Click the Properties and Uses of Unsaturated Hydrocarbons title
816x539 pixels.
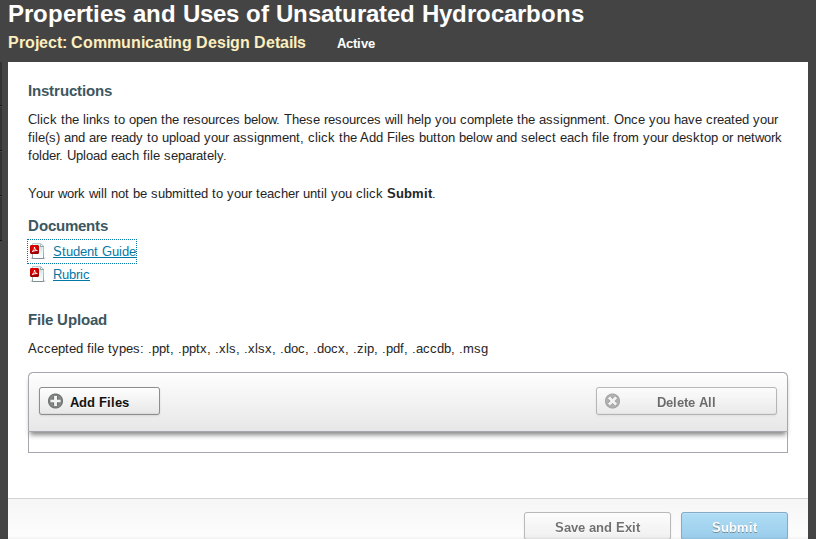click(x=296, y=14)
